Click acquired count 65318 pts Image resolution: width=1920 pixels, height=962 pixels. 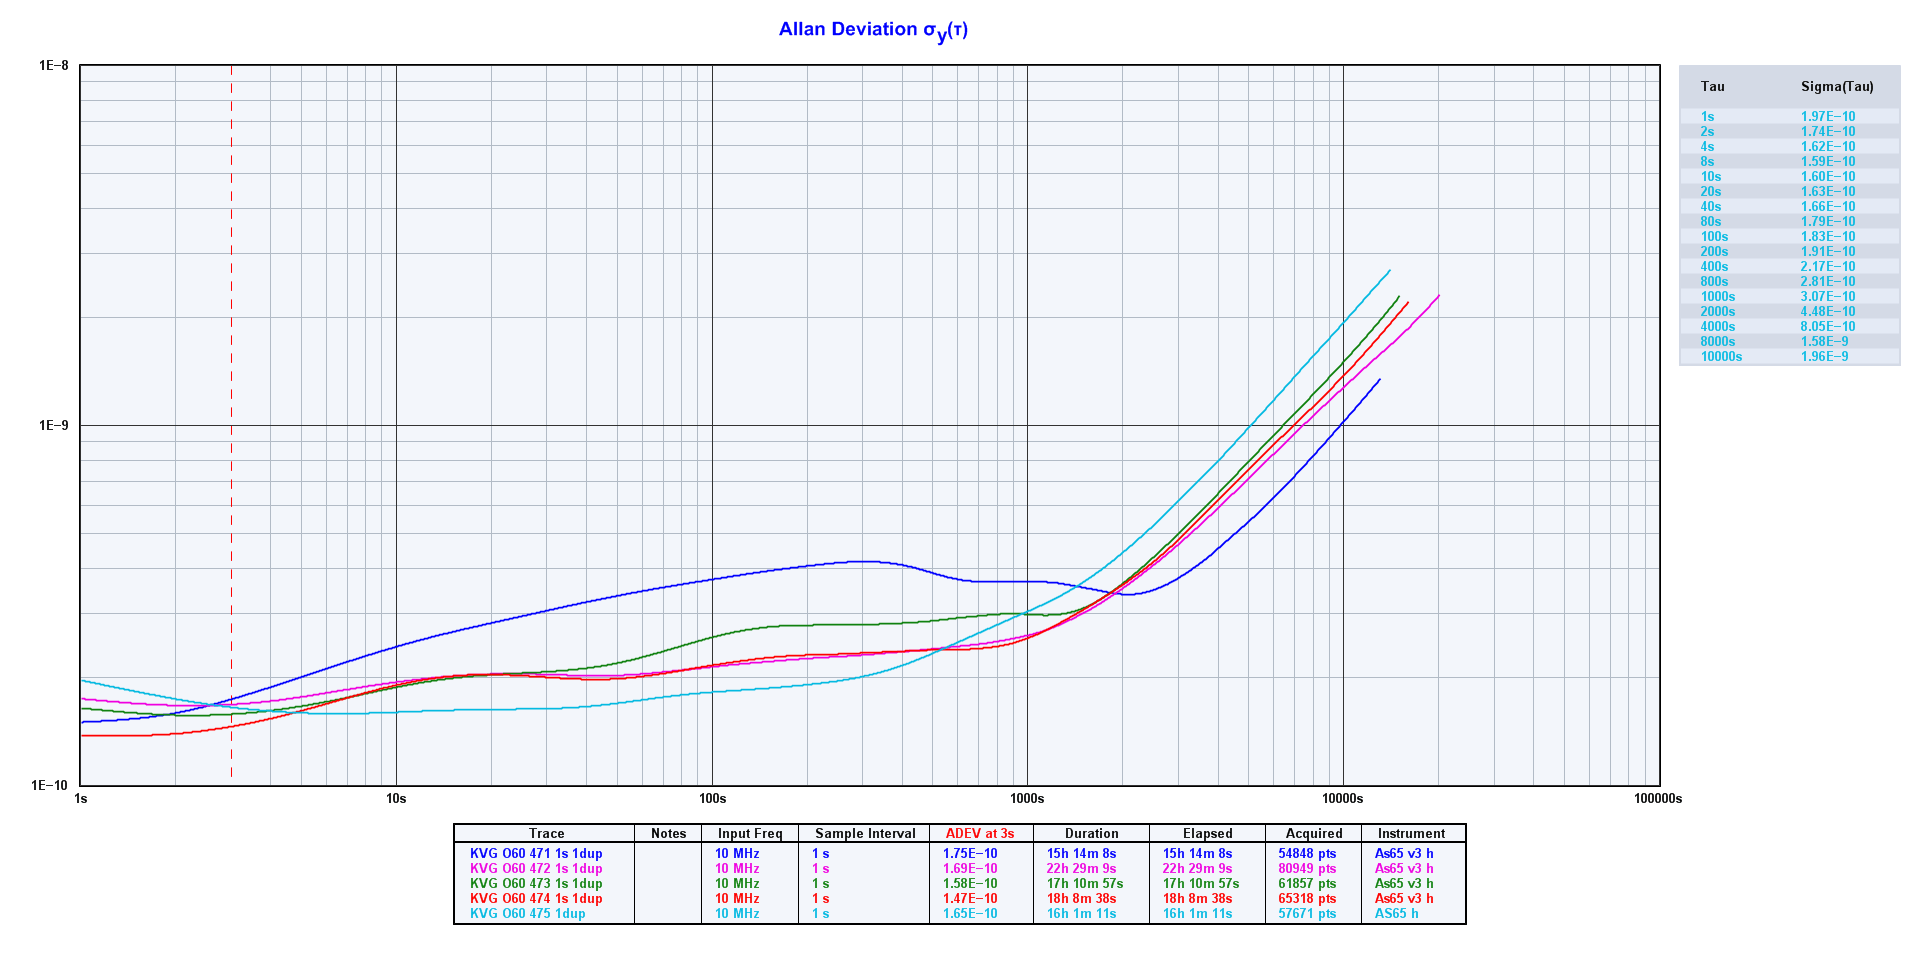click(x=1307, y=899)
